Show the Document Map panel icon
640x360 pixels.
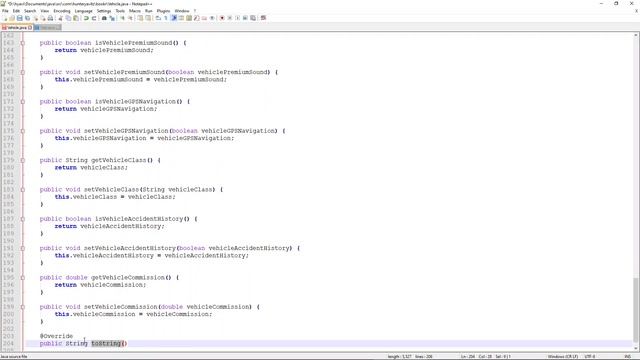(189, 18)
